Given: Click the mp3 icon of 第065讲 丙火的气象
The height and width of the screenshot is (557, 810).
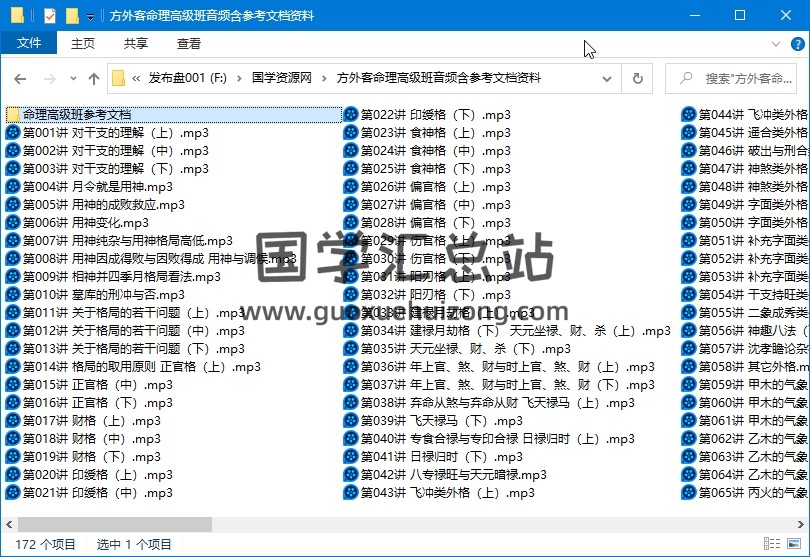Looking at the screenshot, I should pos(689,492).
